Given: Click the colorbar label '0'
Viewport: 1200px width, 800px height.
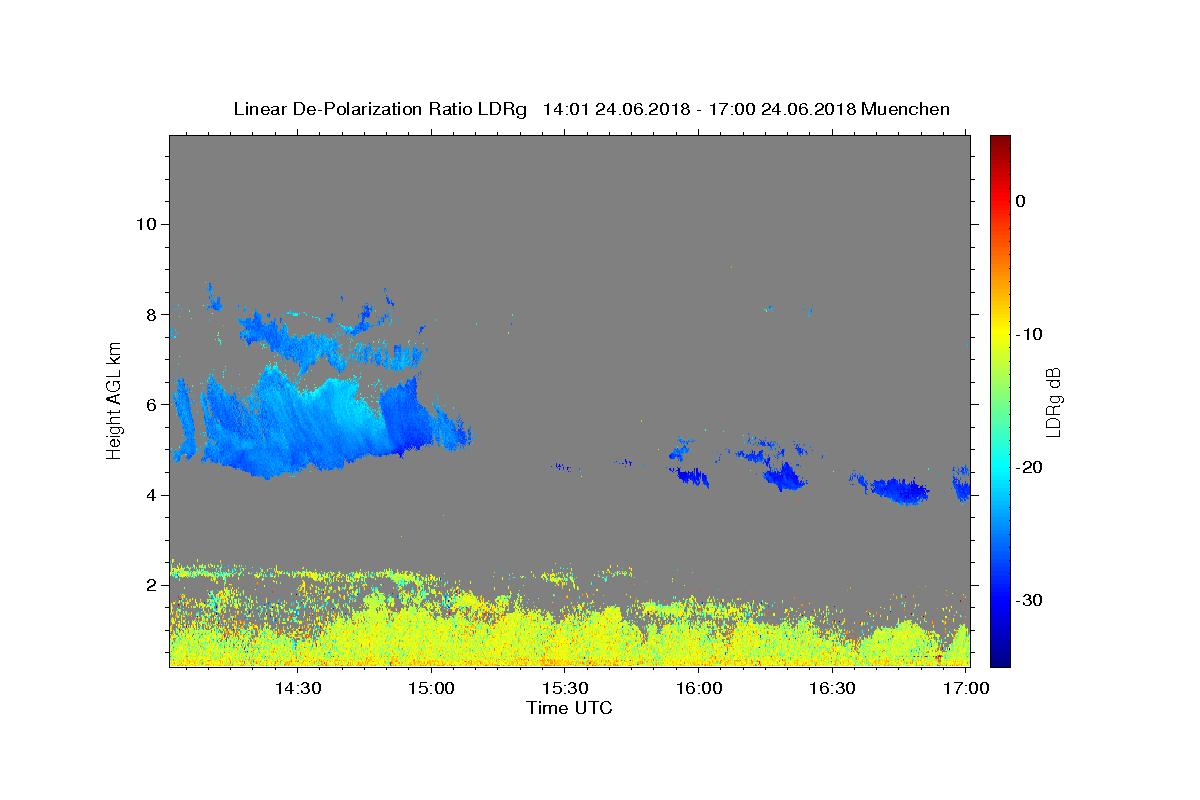Looking at the screenshot, I should click(1020, 201).
